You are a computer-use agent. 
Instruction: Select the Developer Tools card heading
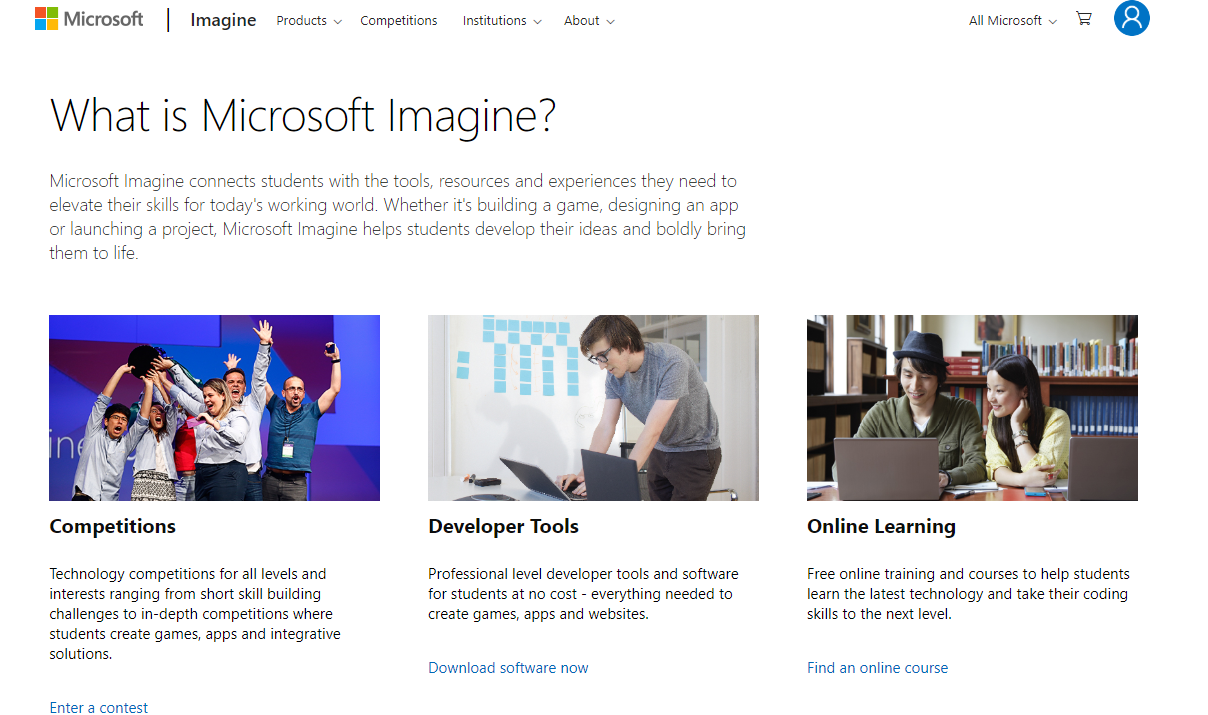(x=503, y=526)
